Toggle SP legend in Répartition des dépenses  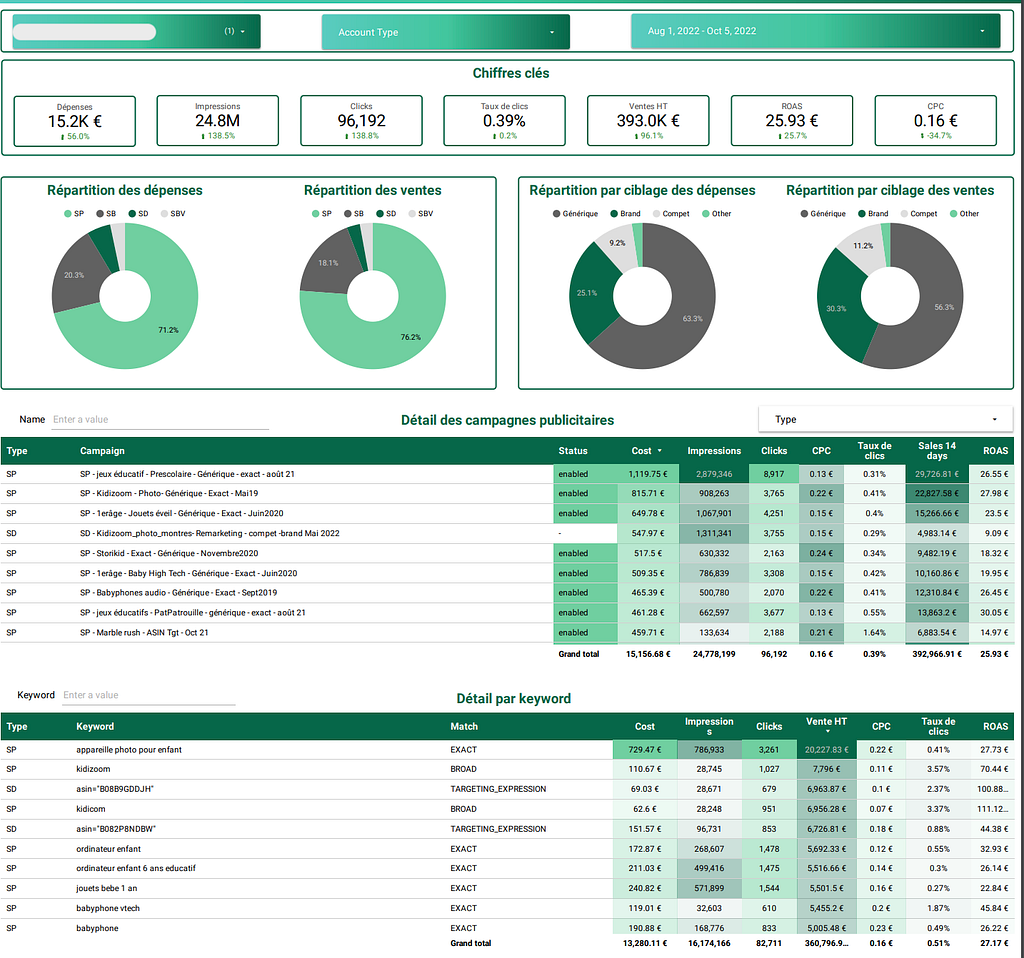pos(74,214)
